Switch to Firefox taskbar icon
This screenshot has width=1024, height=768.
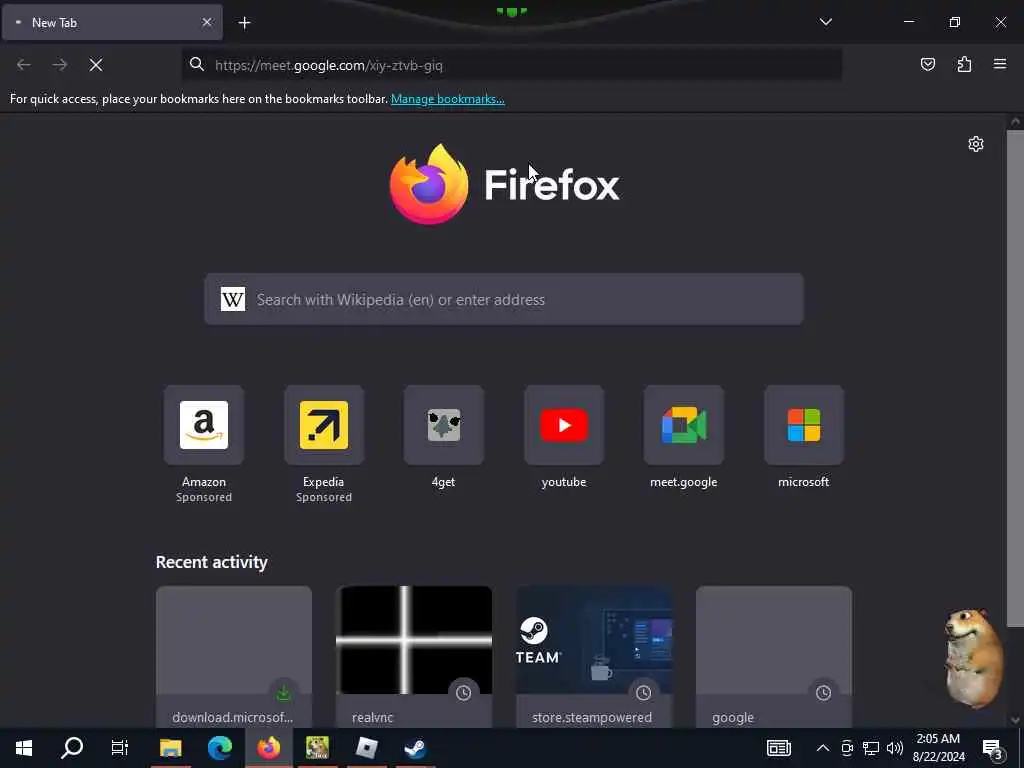point(268,748)
